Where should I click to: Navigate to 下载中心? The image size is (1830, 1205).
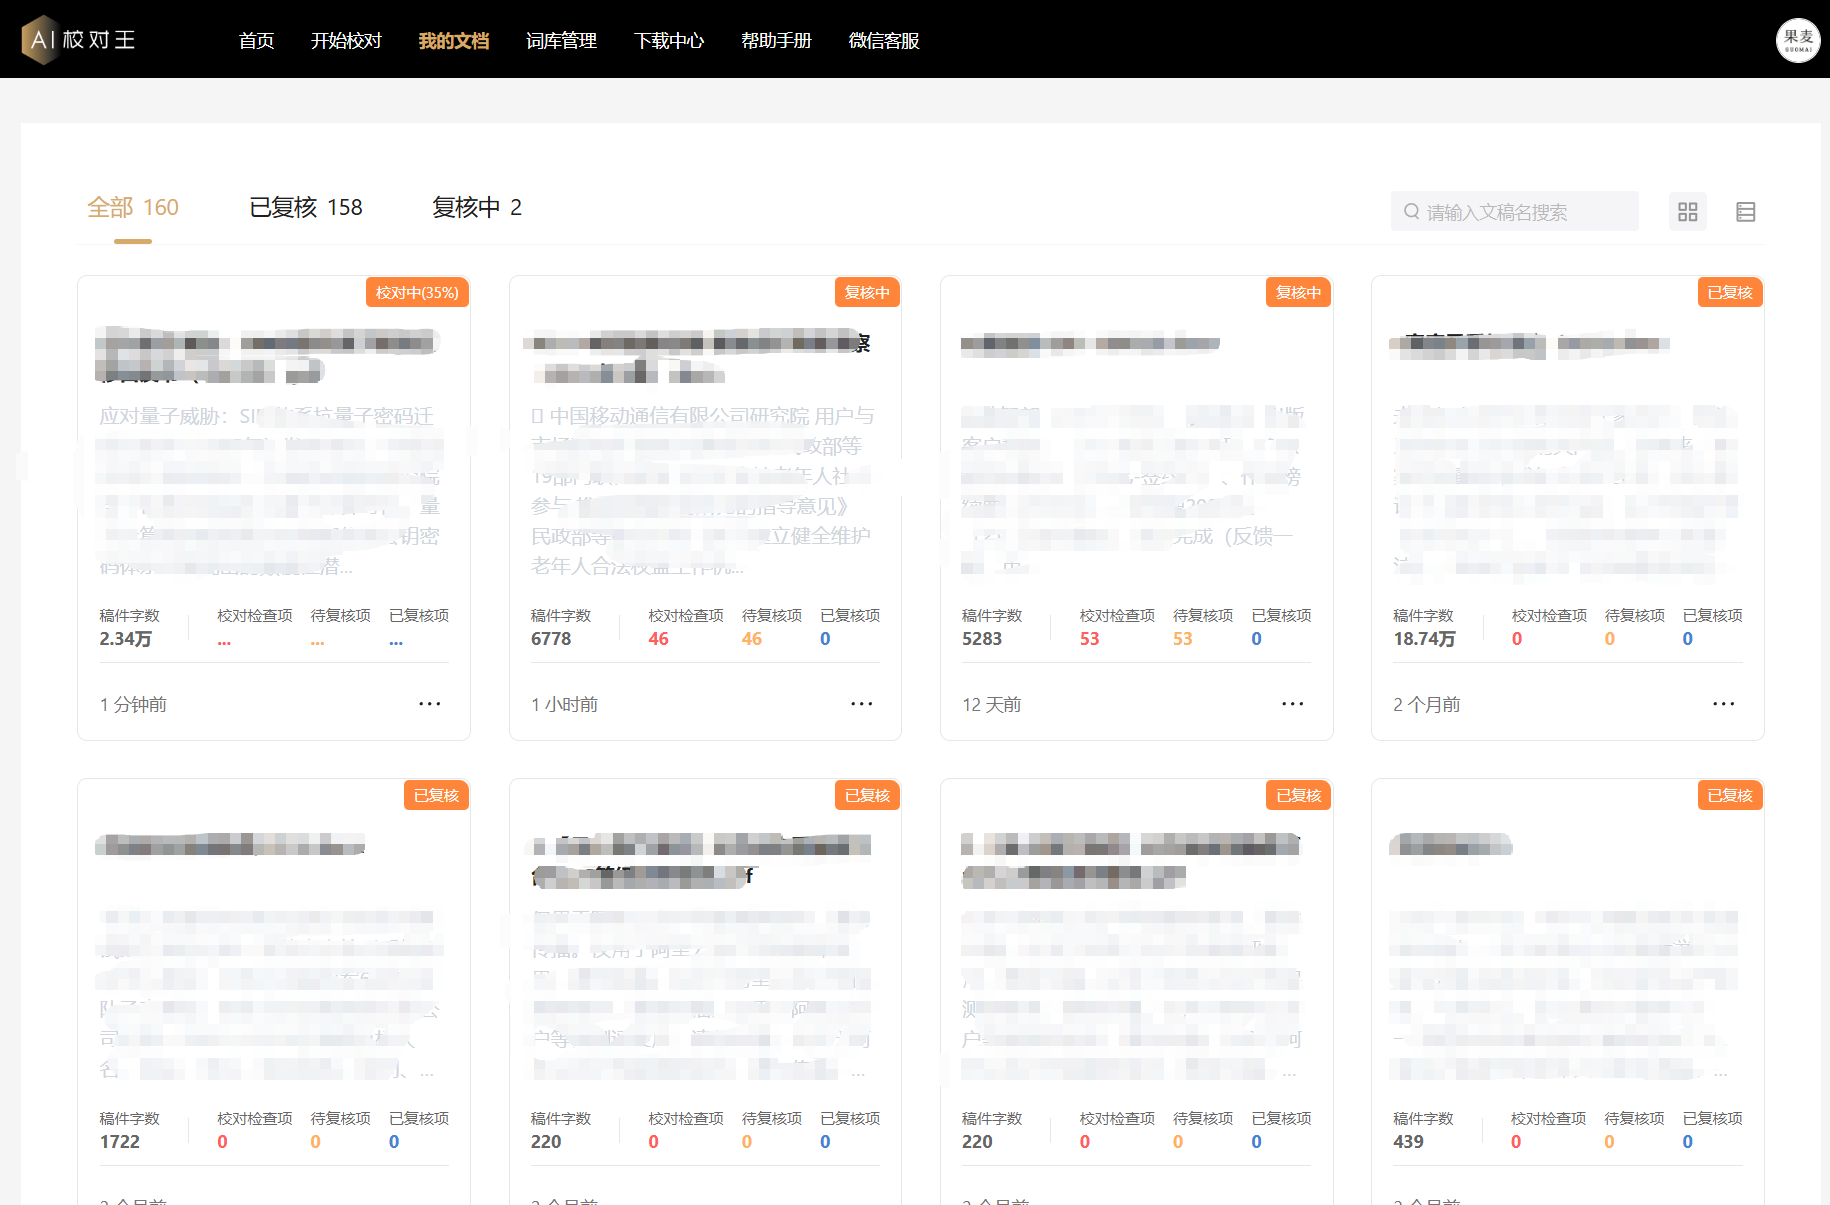tap(668, 41)
